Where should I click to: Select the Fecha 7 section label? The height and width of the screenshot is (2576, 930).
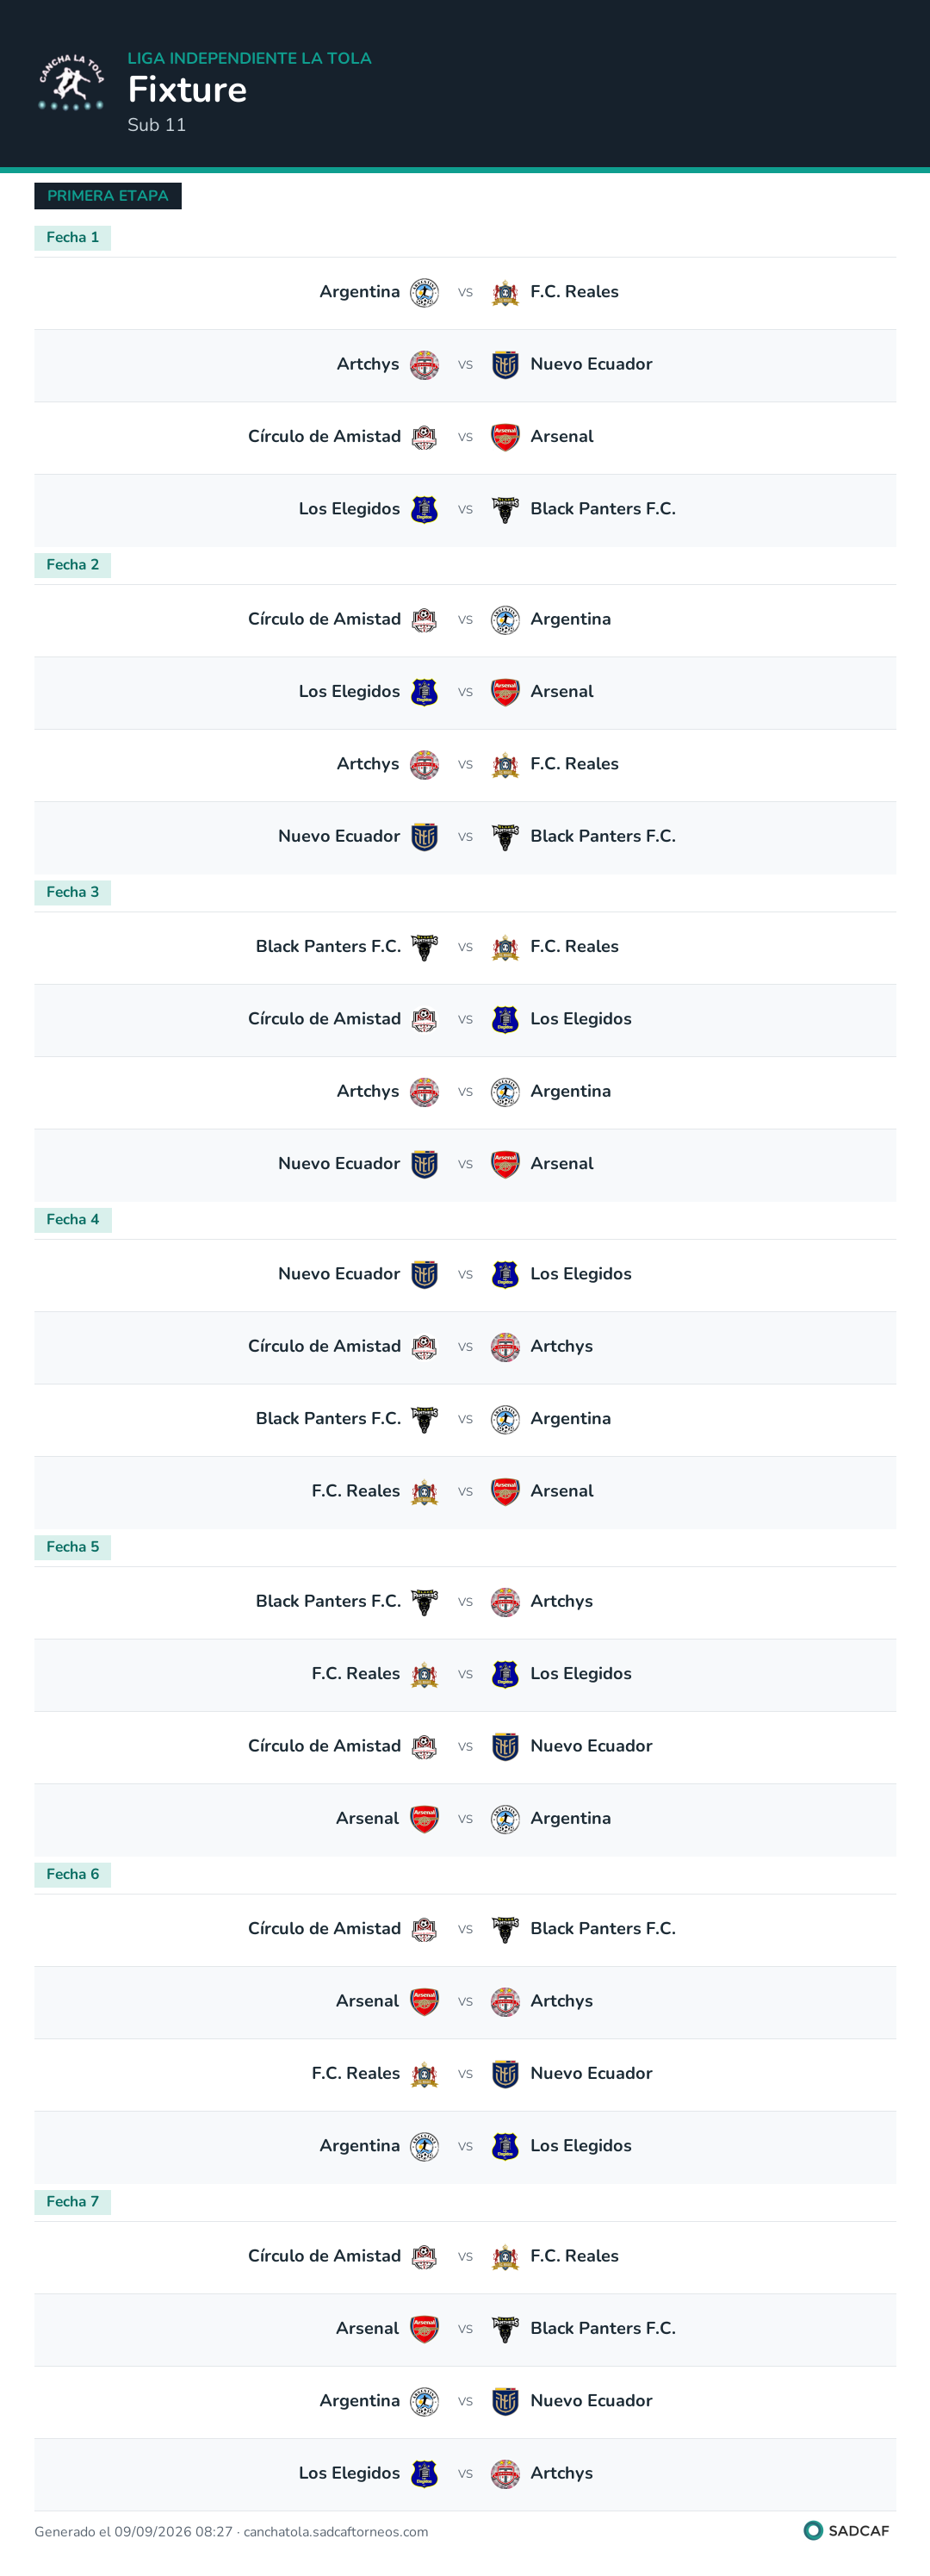coord(73,2202)
